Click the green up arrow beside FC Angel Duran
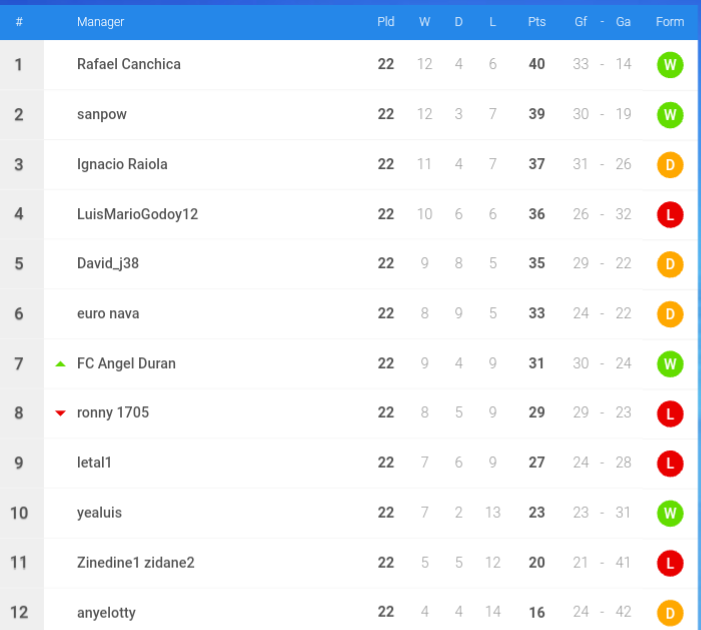This screenshot has height=630, width=701. point(60,364)
